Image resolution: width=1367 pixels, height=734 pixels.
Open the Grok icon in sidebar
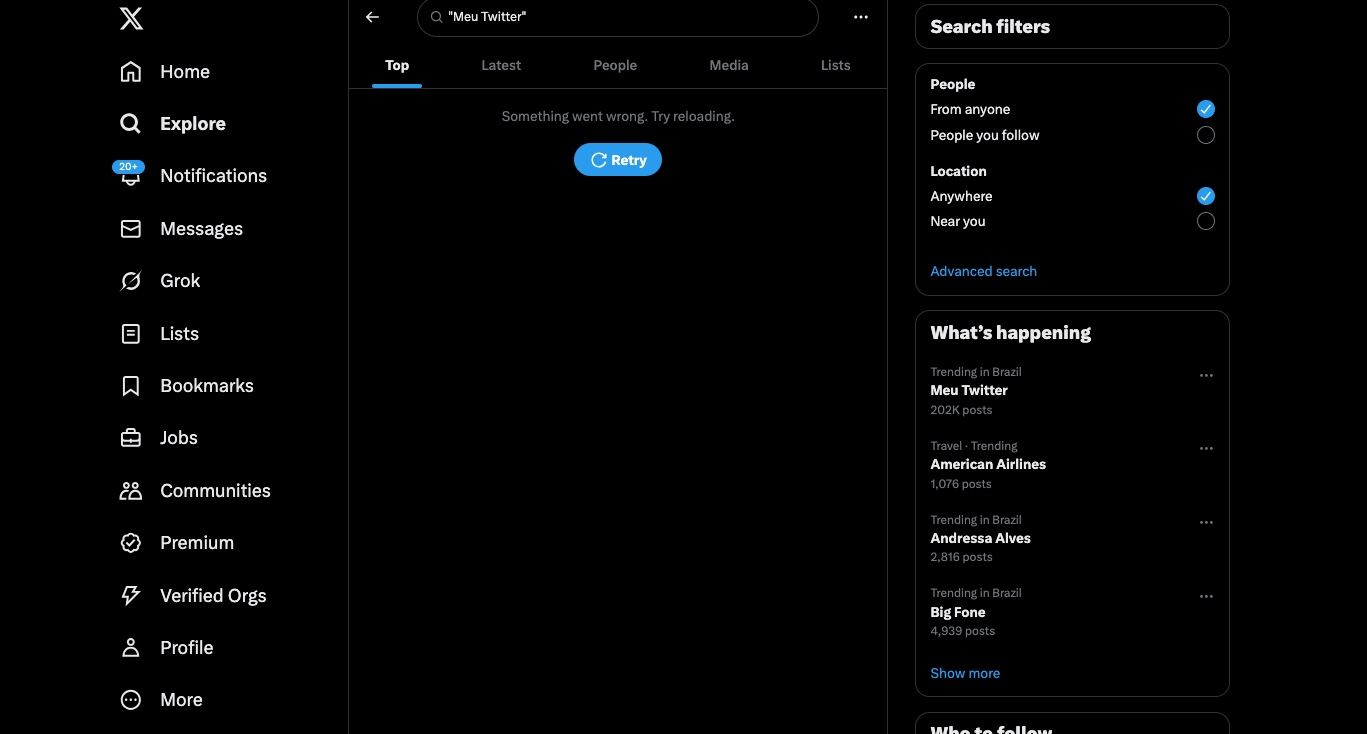pyautogui.click(x=130, y=281)
